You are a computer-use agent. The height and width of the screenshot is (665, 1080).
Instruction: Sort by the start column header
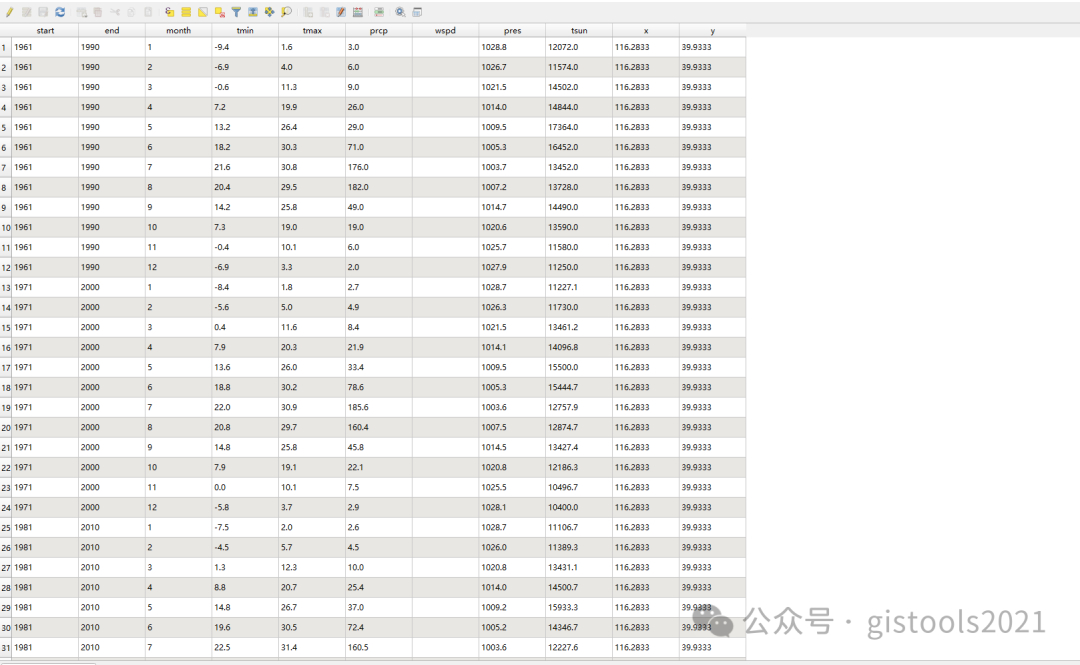[x=45, y=30]
